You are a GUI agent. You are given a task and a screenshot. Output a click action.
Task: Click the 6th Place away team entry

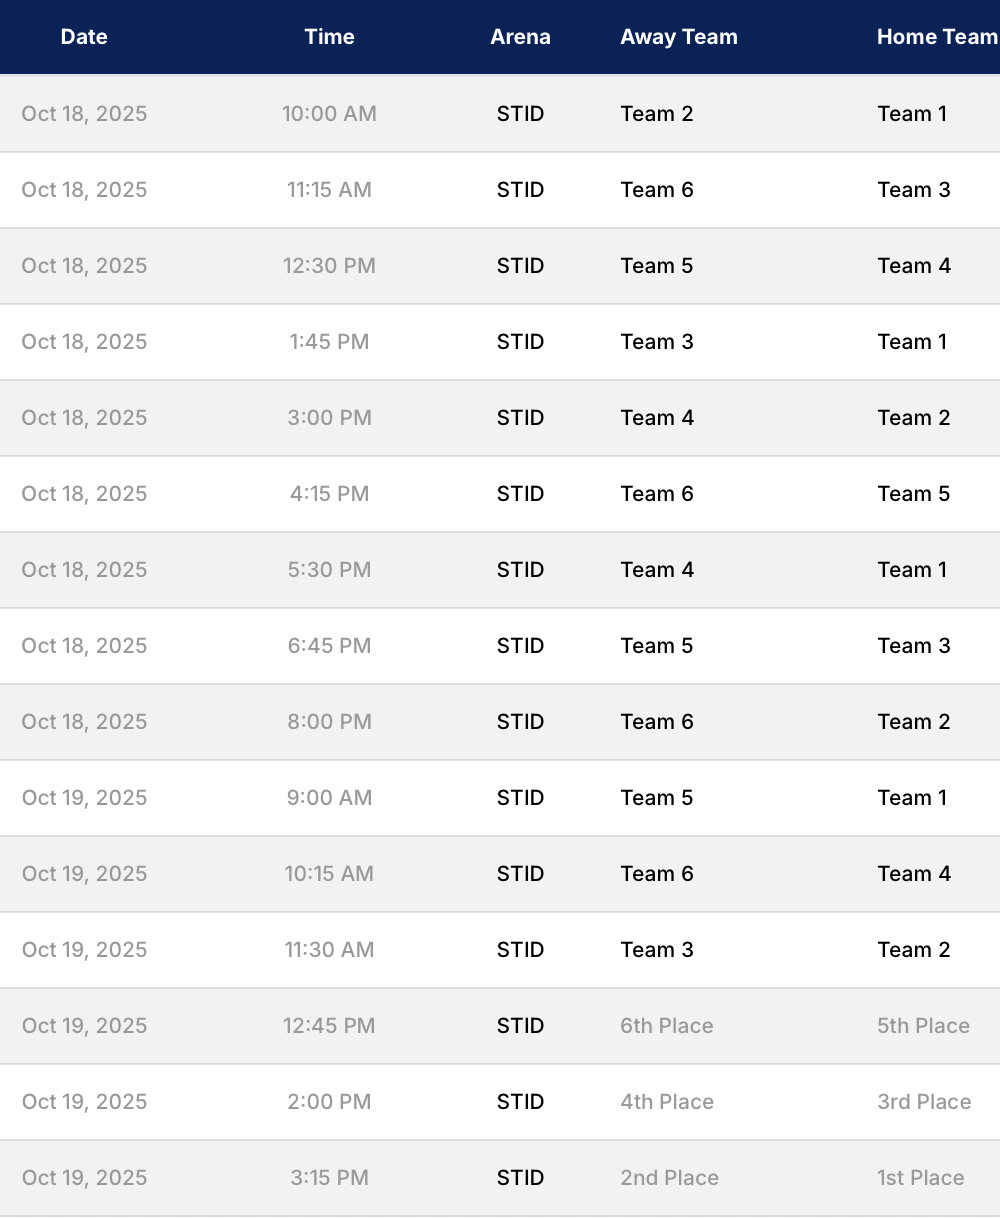[667, 1026]
